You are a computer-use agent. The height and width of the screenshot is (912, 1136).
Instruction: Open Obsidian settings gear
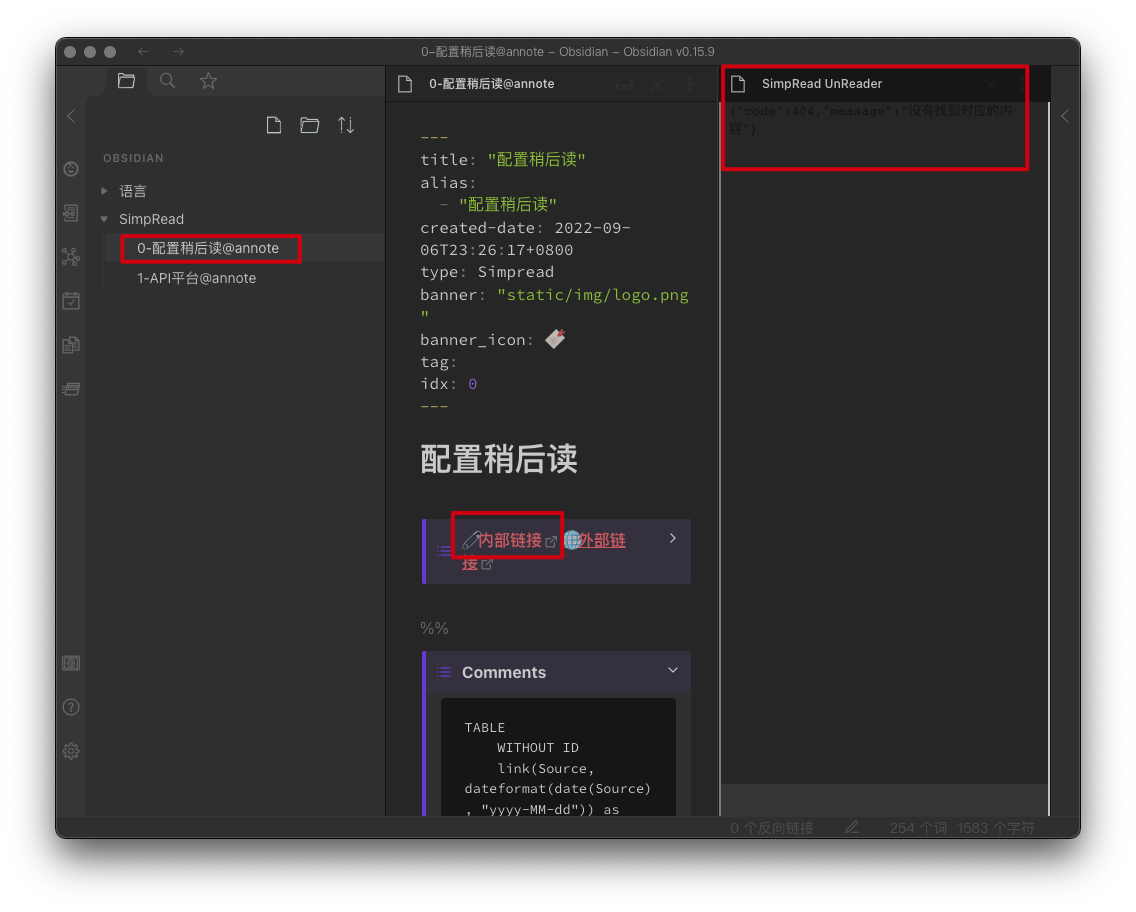point(71,751)
